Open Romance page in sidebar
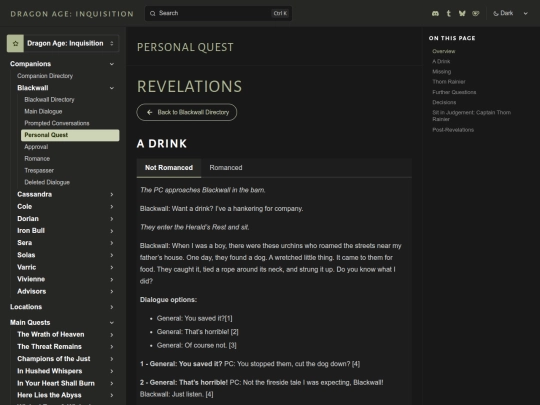The image size is (540, 405). tap(37, 159)
